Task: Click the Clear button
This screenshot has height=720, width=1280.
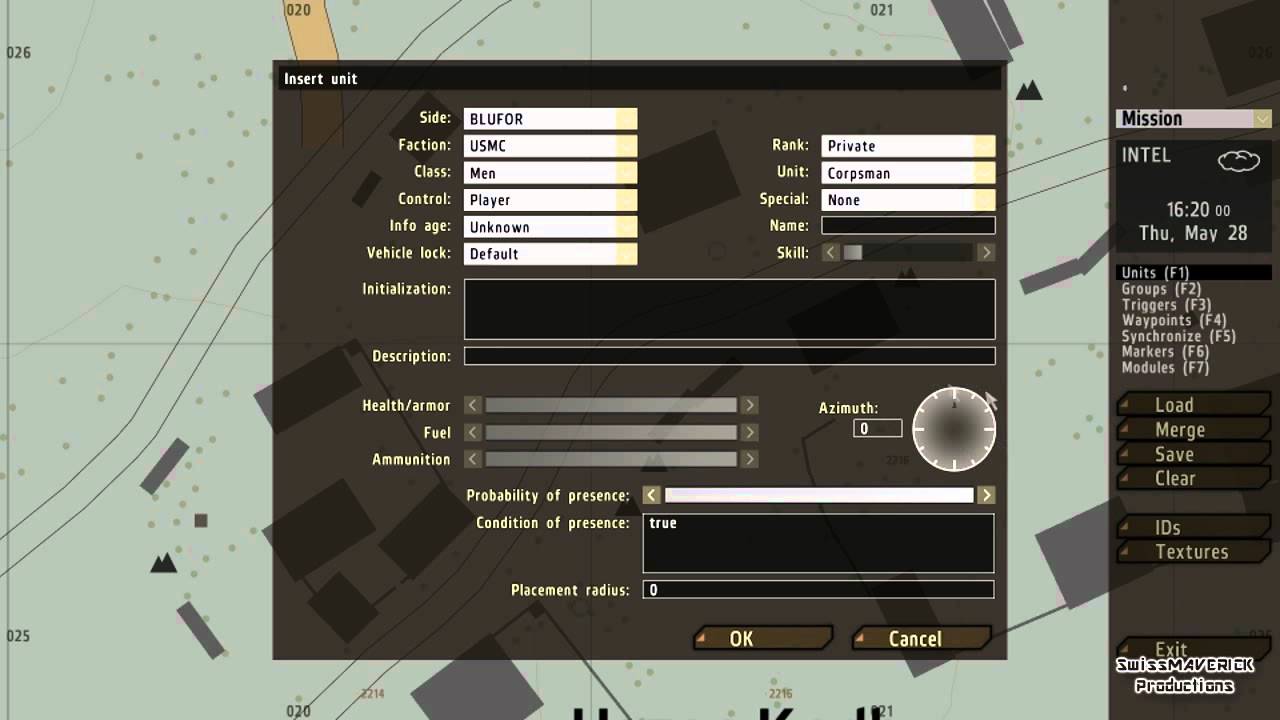Action: pyautogui.click(x=1194, y=478)
